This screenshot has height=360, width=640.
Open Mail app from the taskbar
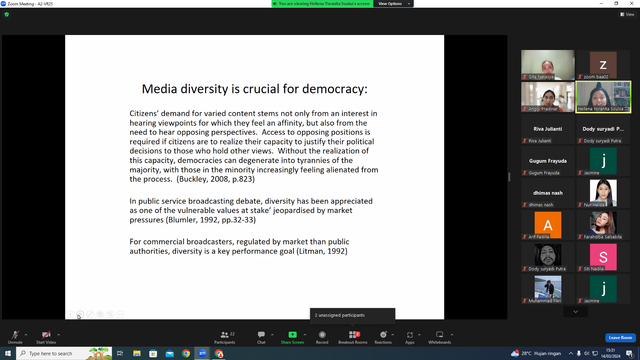pyautogui.click(x=170, y=353)
